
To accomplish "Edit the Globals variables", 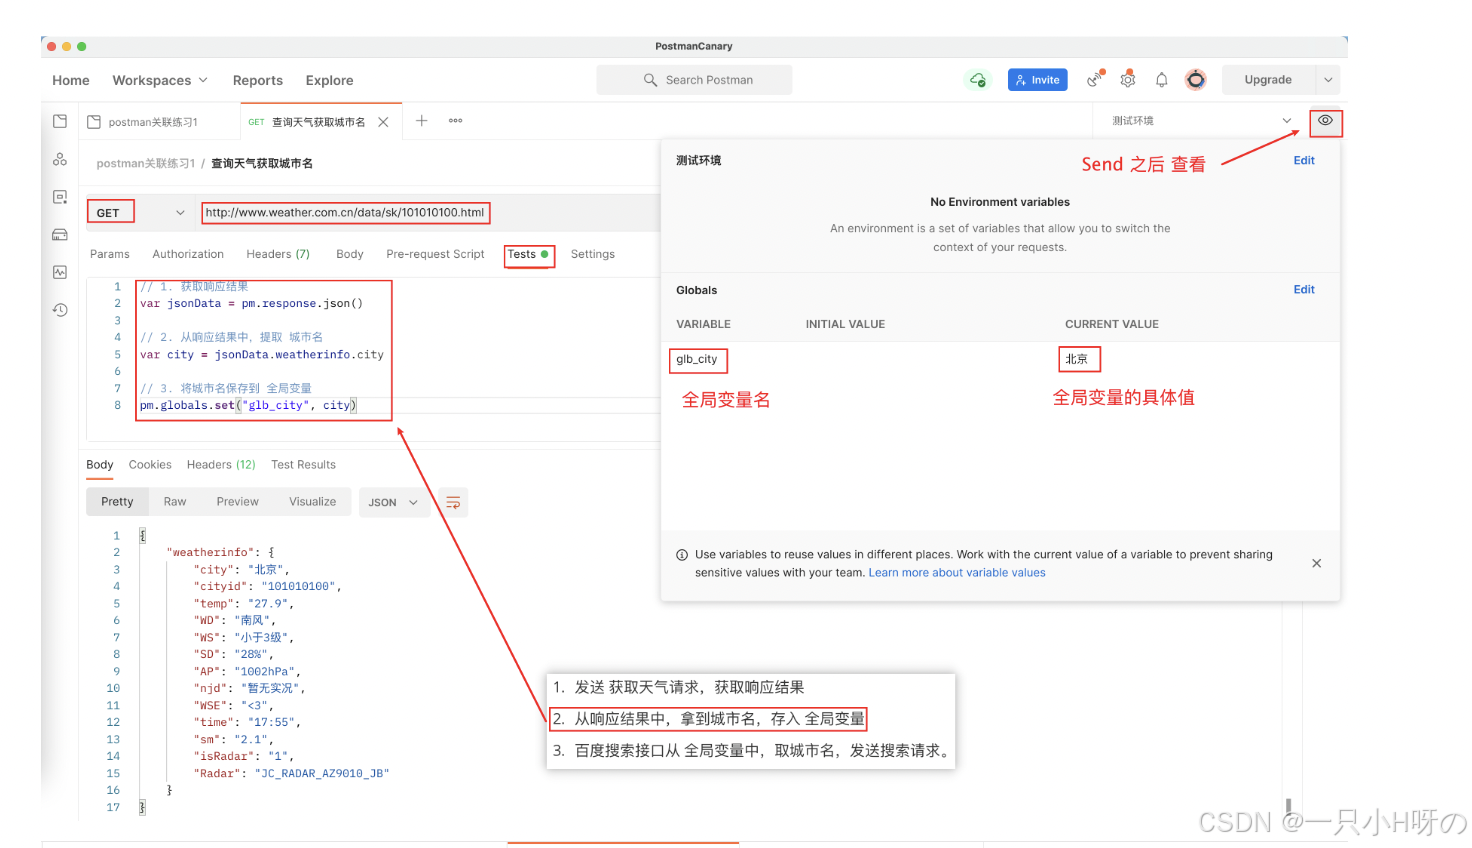I will 1304,289.
